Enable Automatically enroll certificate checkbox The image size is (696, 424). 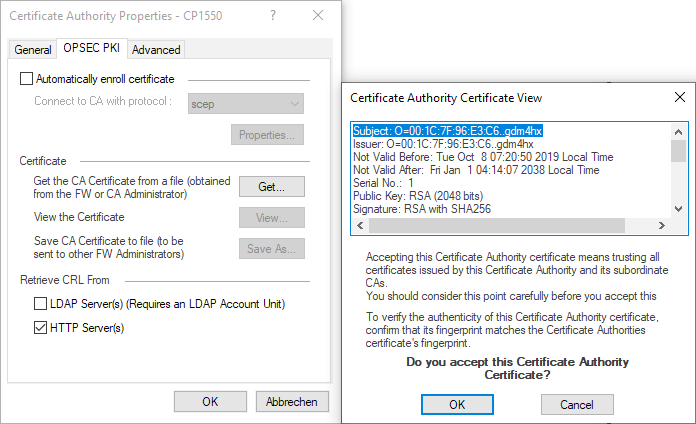27,79
